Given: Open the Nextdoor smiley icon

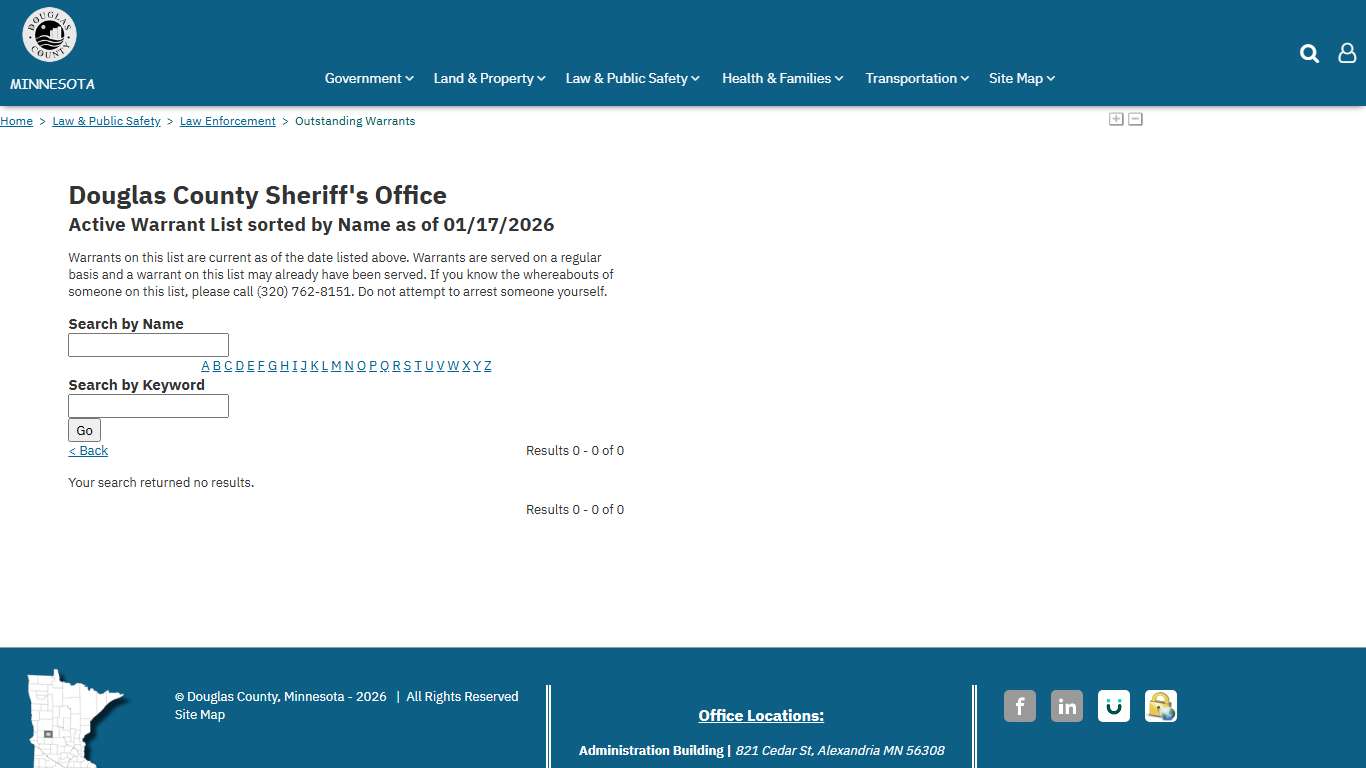Looking at the screenshot, I should tap(1113, 706).
